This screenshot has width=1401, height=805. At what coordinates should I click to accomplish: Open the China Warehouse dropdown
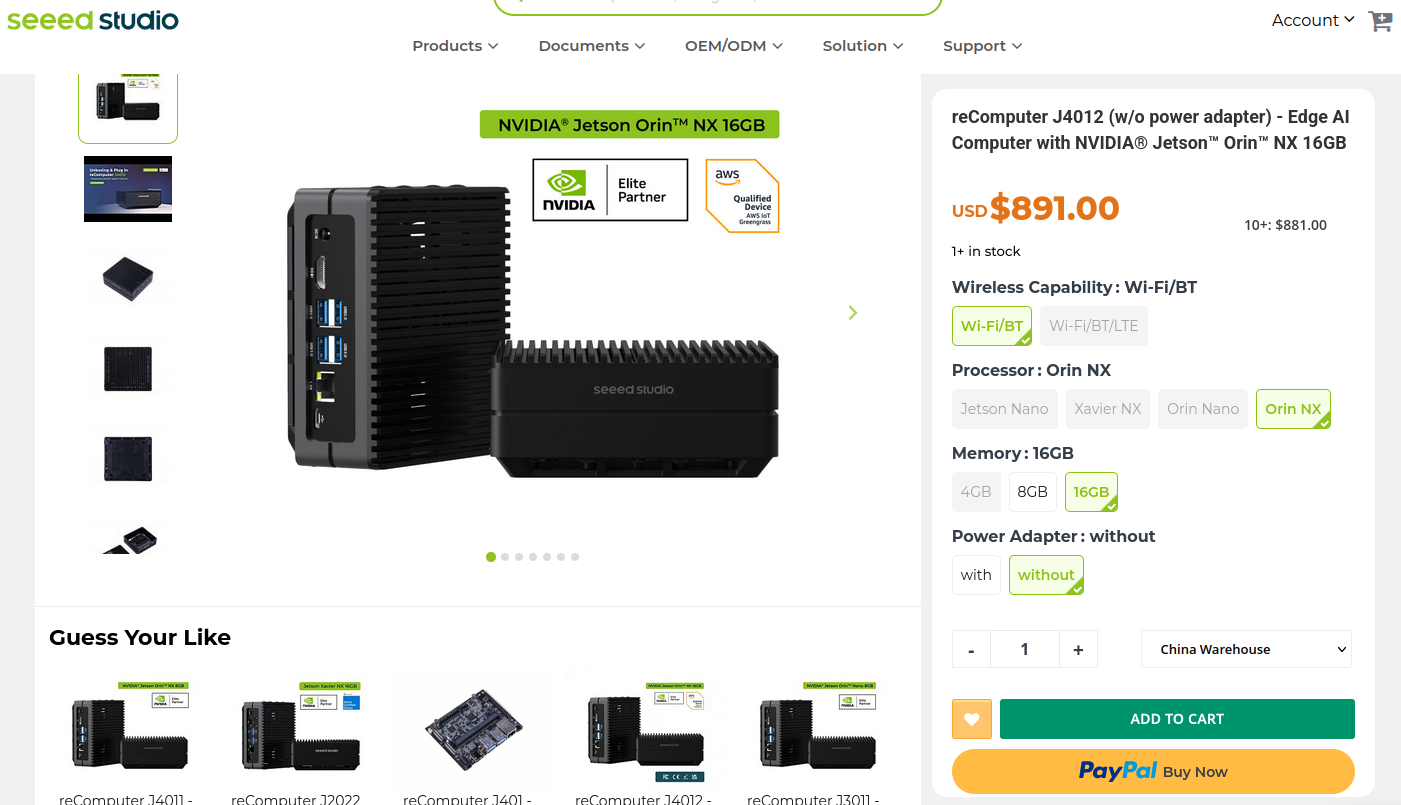pyautogui.click(x=1246, y=649)
